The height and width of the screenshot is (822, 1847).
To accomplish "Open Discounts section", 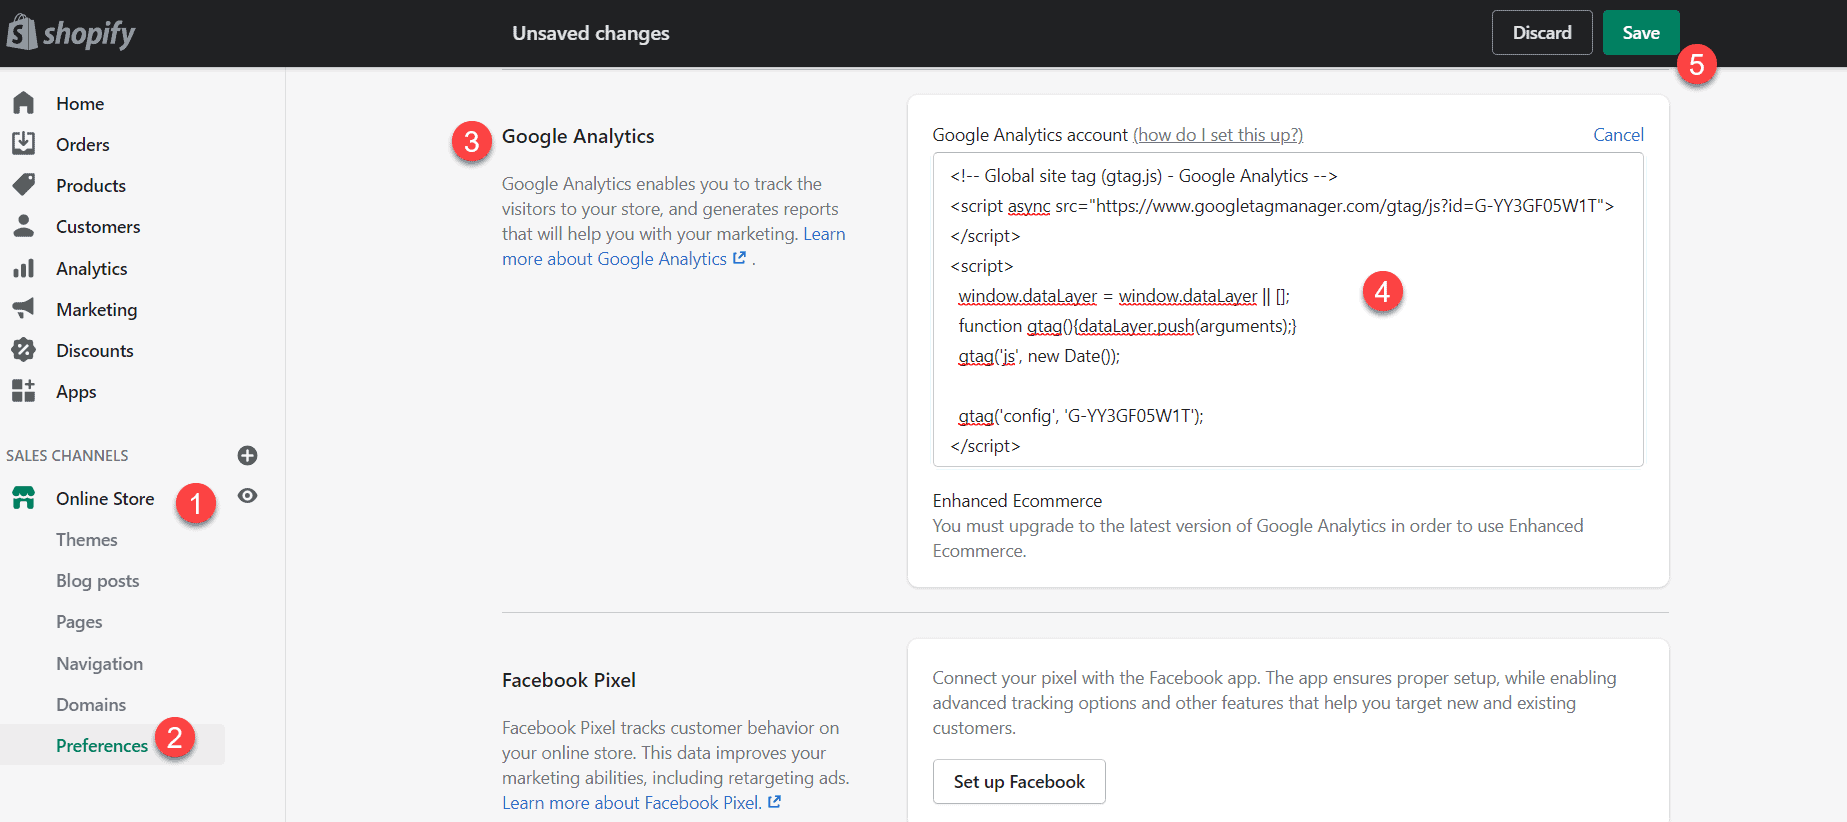I will point(95,350).
